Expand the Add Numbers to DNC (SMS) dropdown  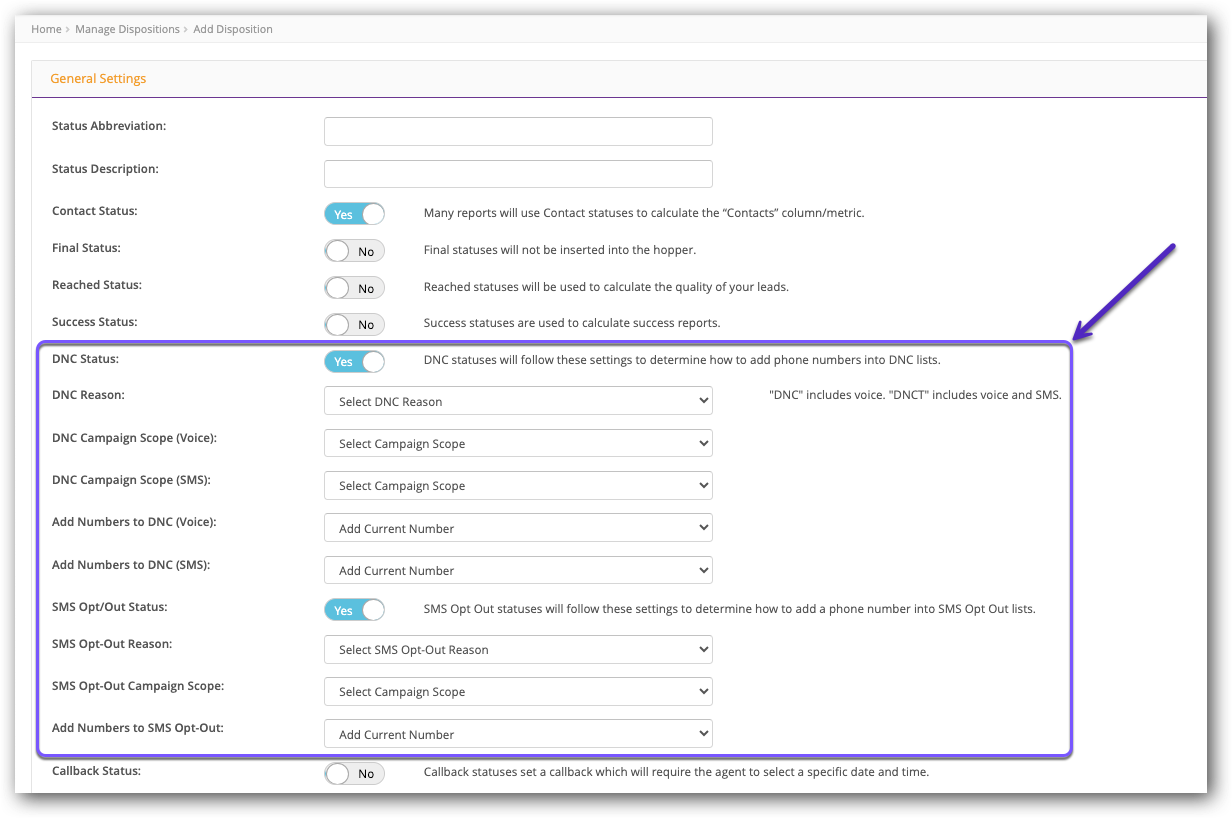[x=518, y=570]
